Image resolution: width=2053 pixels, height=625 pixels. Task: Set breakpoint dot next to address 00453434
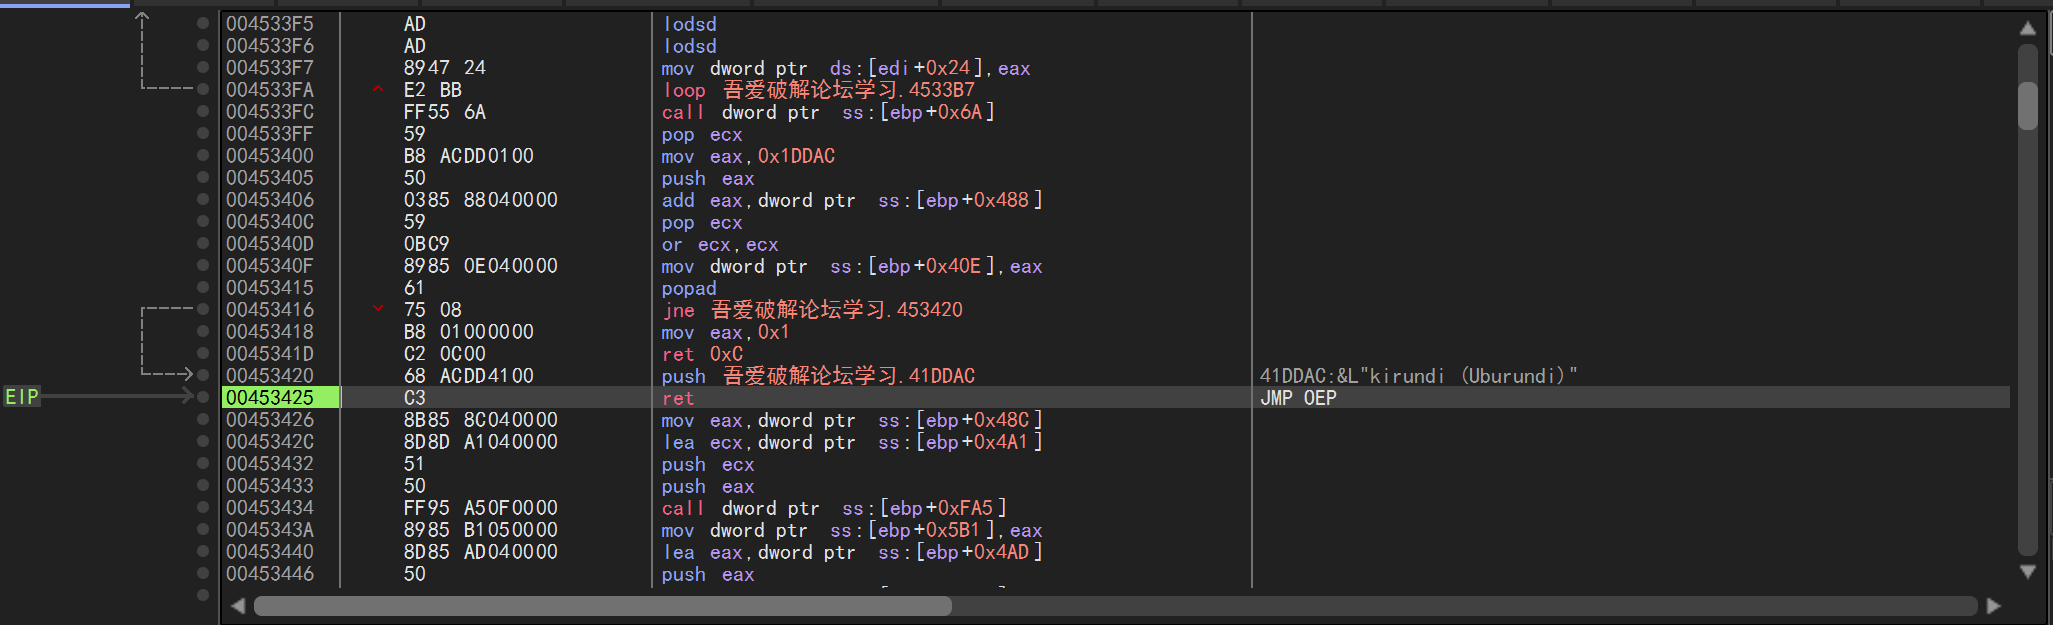click(x=203, y=507)
